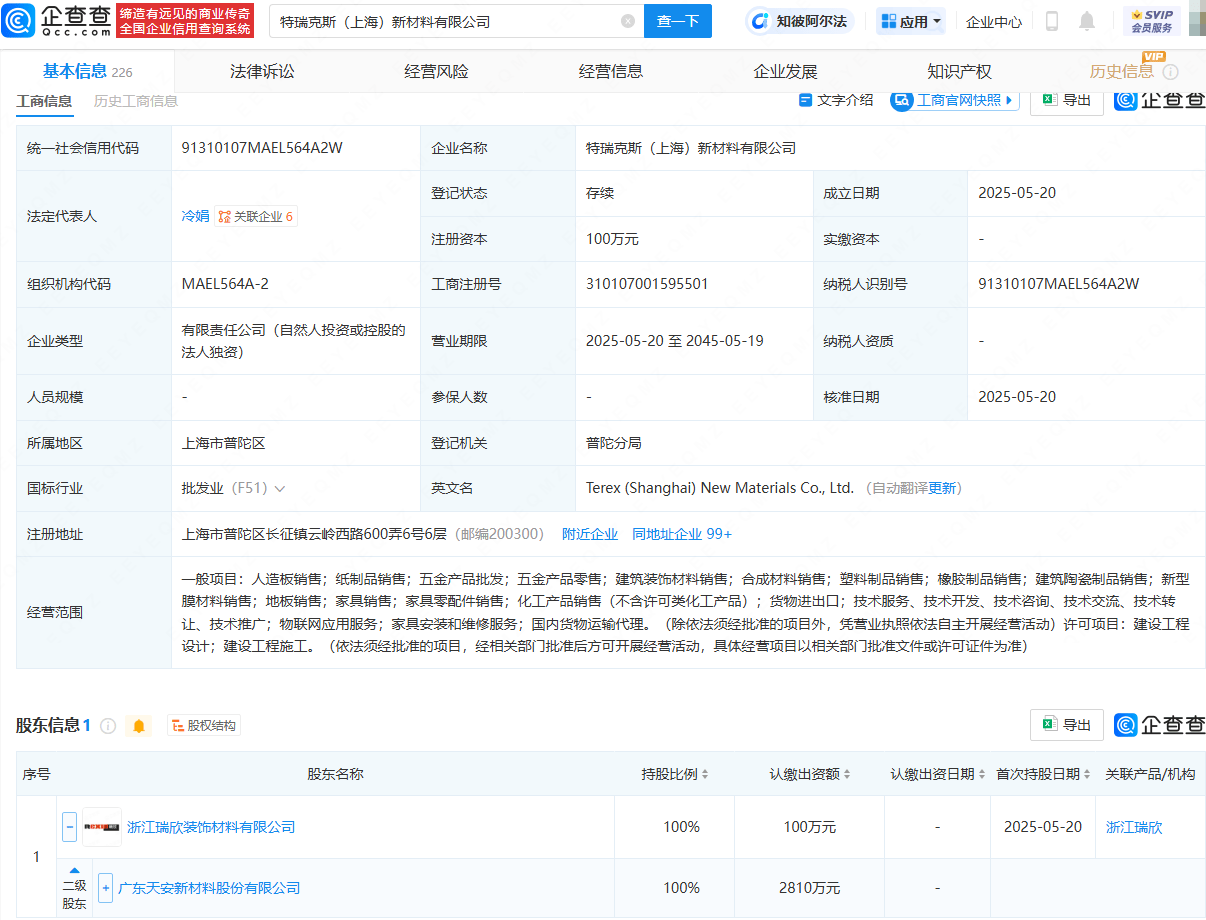
Task: Collapse the 二级股东 section arrow
Action: pyautogui.click(x=75, y=870)
